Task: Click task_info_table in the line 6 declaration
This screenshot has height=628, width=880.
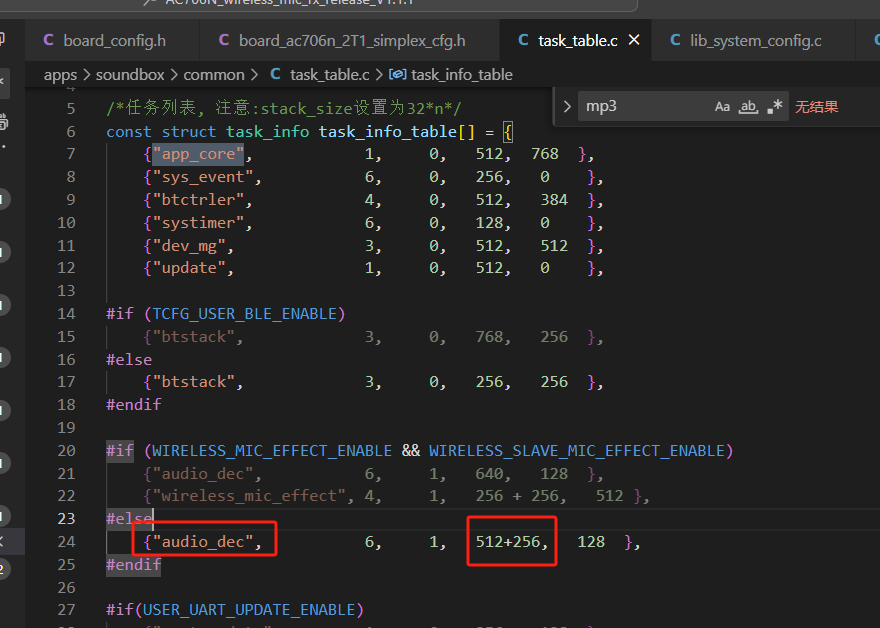Action: click(388, 132)
